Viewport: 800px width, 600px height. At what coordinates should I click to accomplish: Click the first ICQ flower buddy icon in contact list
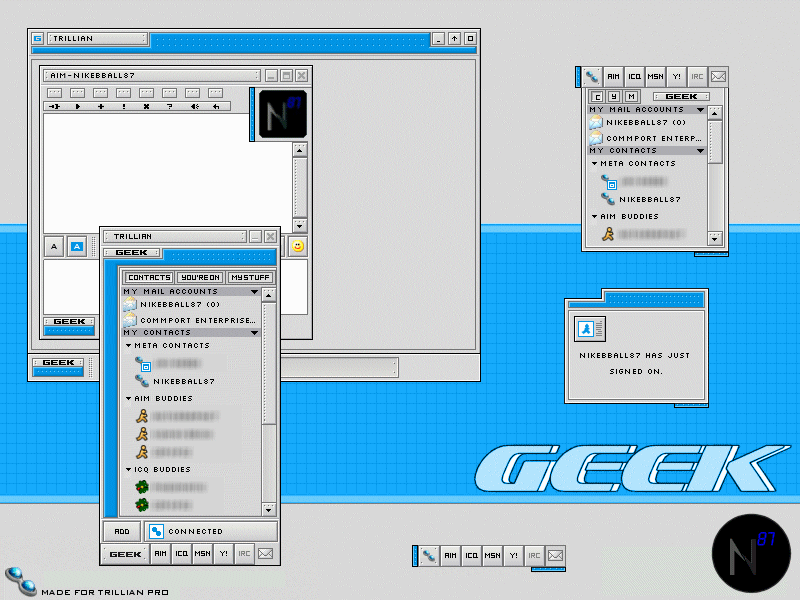[142, 487]
